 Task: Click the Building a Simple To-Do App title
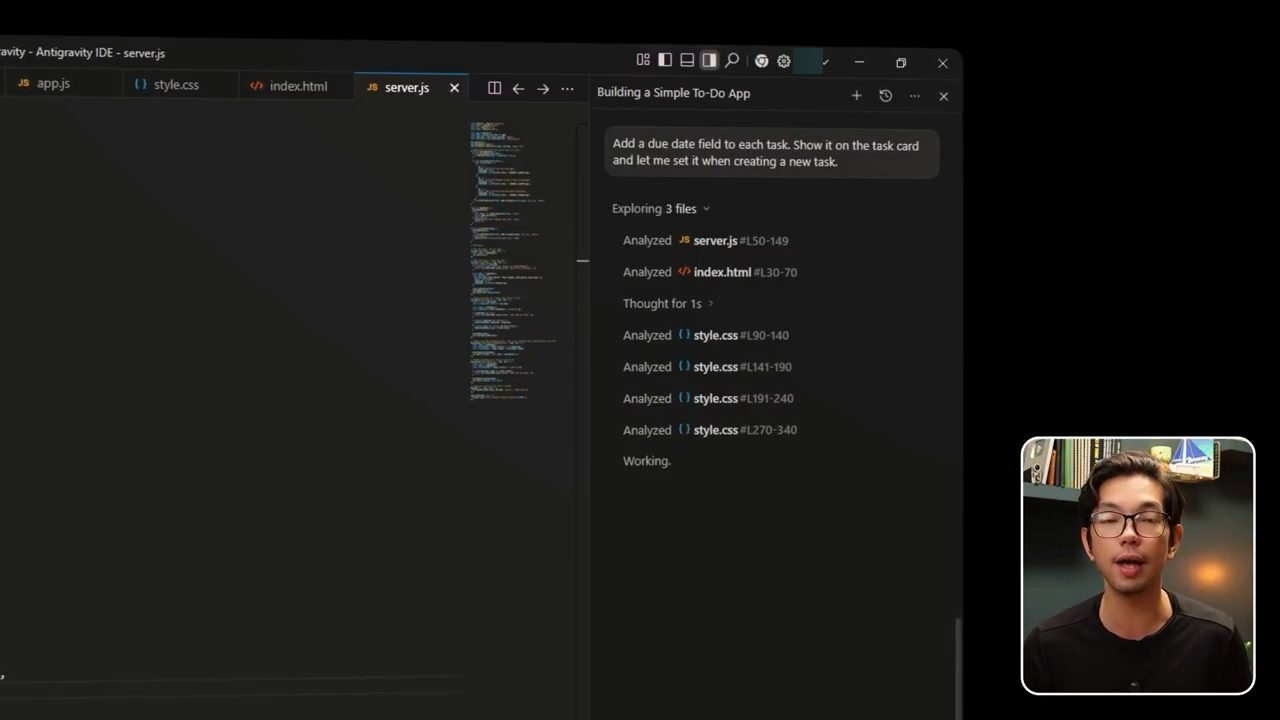pos(673,93)
